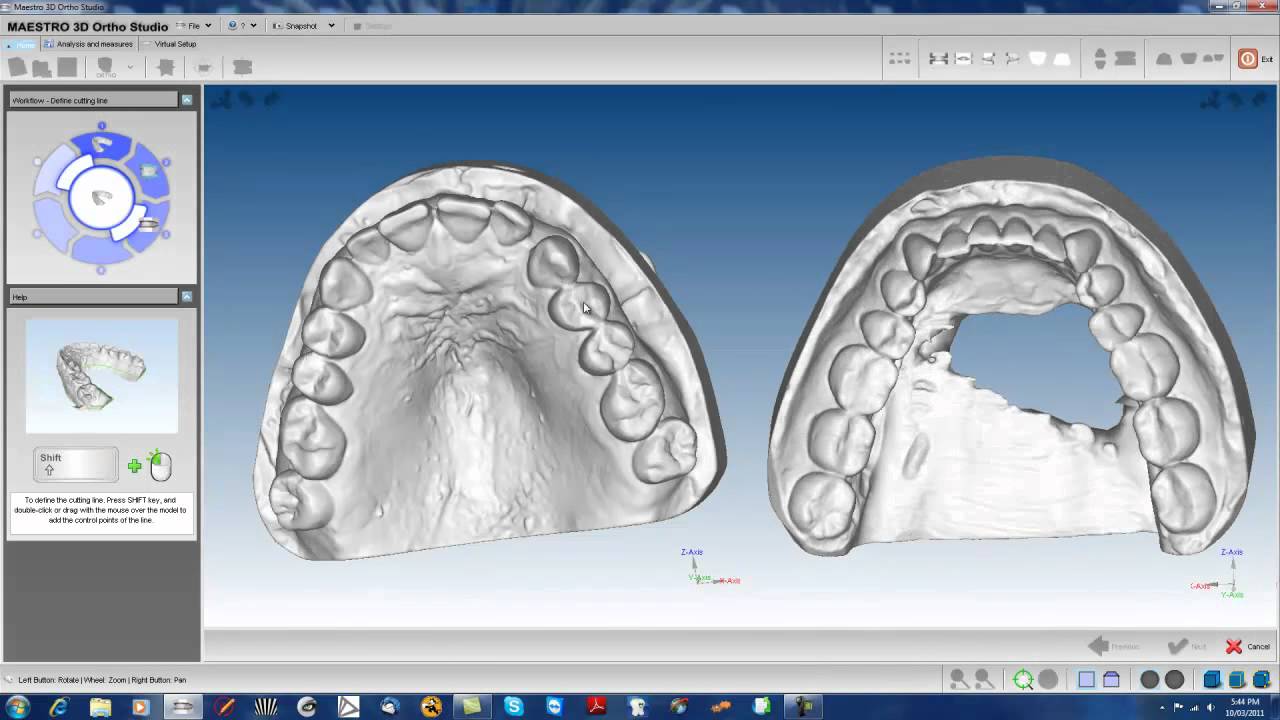Show only the lower model icon
Image resolution: width=1280 pixels, height=720 pixels.
coord(1189,59)
